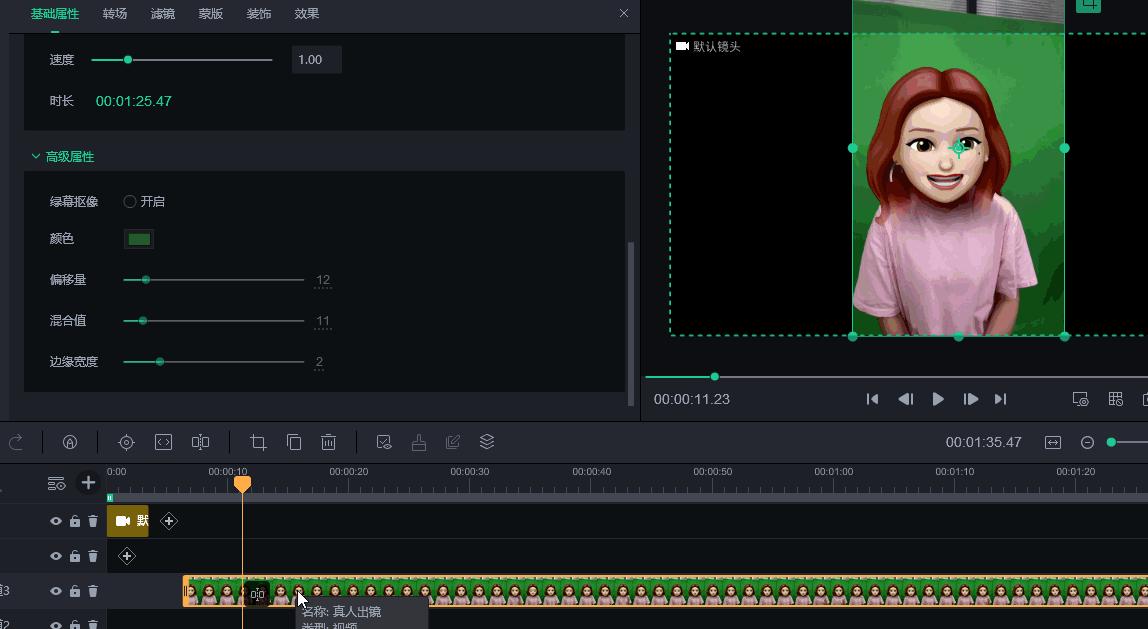This screenshot has width=1148, height=629.
Task: Click the split clip icon in toolbar
Action: click(200, 442)
